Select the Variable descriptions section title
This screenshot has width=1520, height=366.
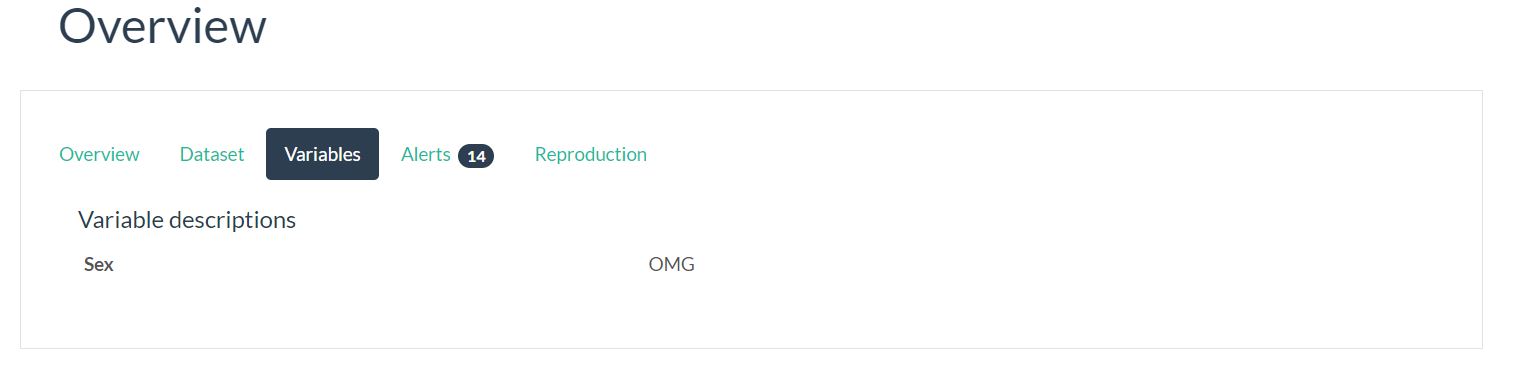[187, 220]
